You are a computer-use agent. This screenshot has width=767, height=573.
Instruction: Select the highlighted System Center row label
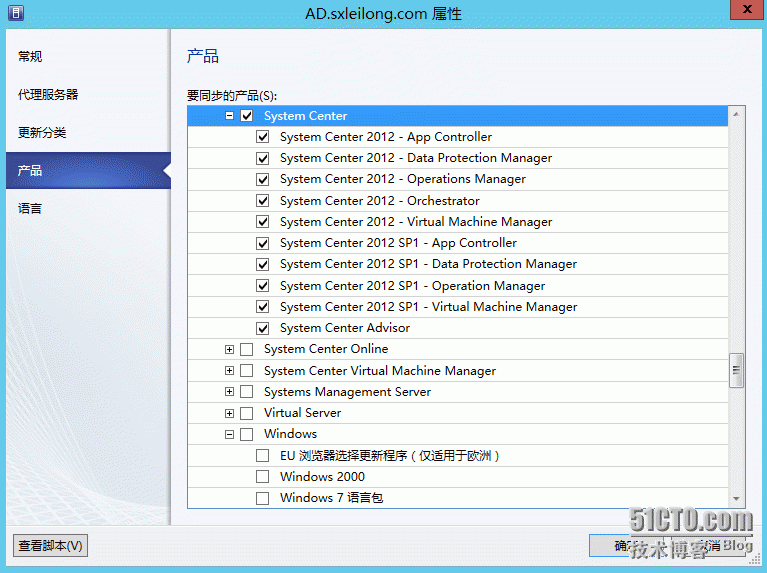(305, 116)
